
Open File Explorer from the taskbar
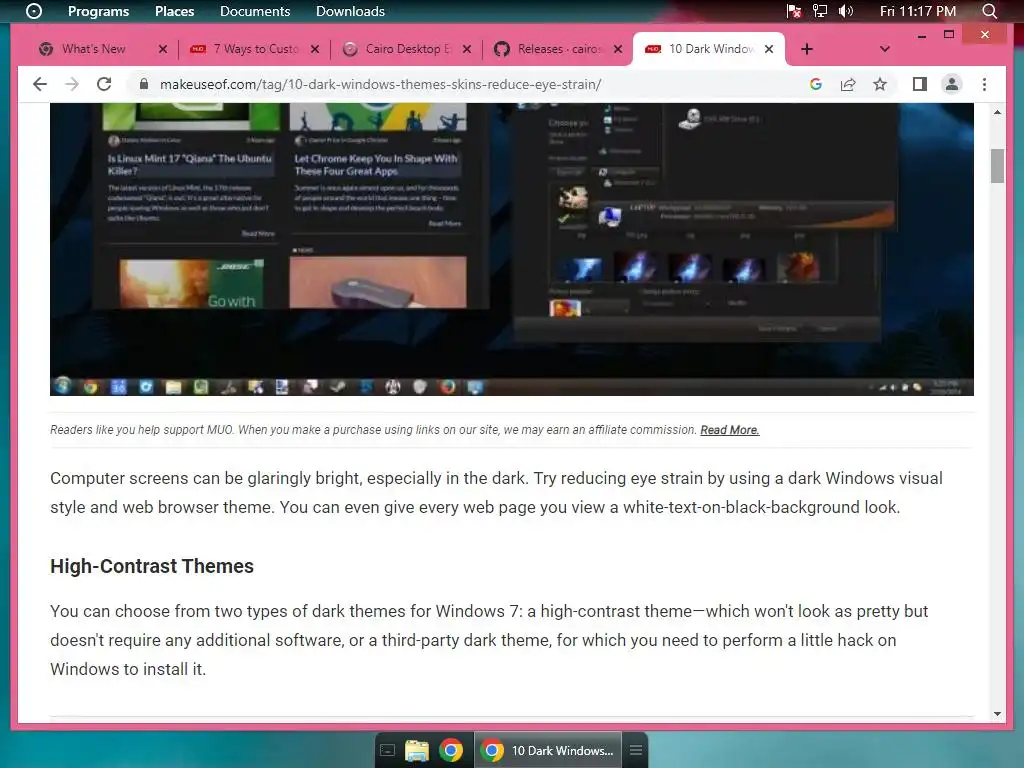pos(417,750)
